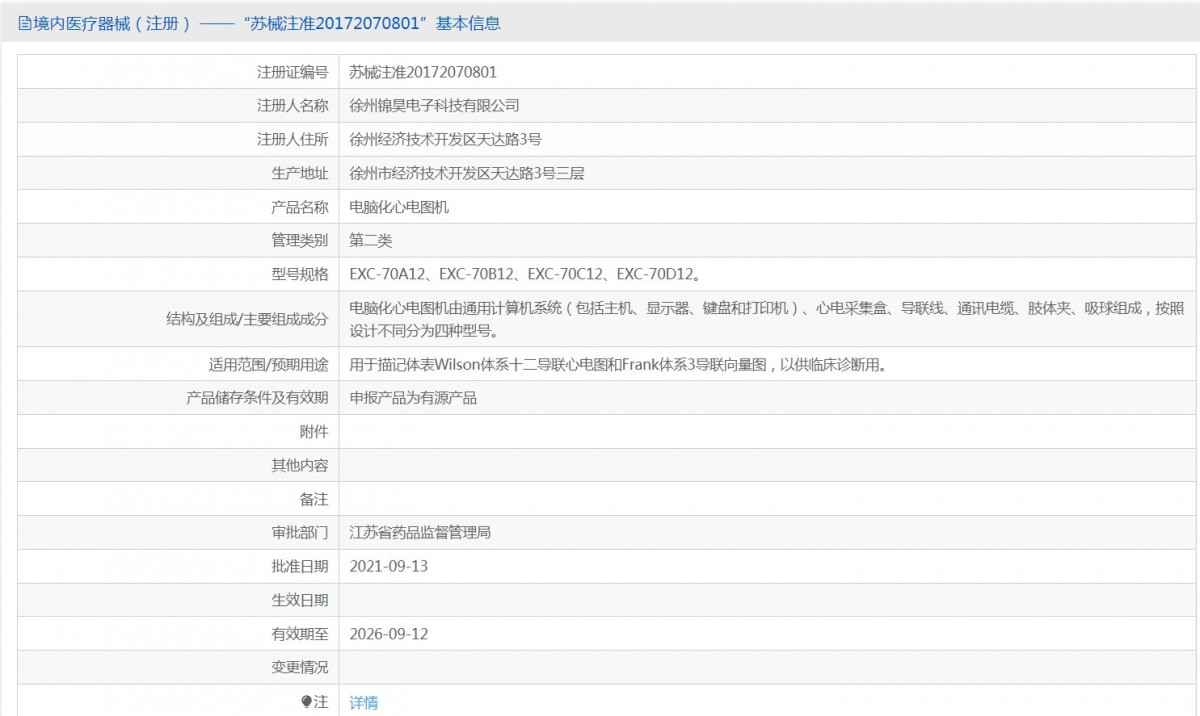The width and height of the screenshot is (1200, 716).
Task: Click the 生产地址 label
Action: click(299, 173)
